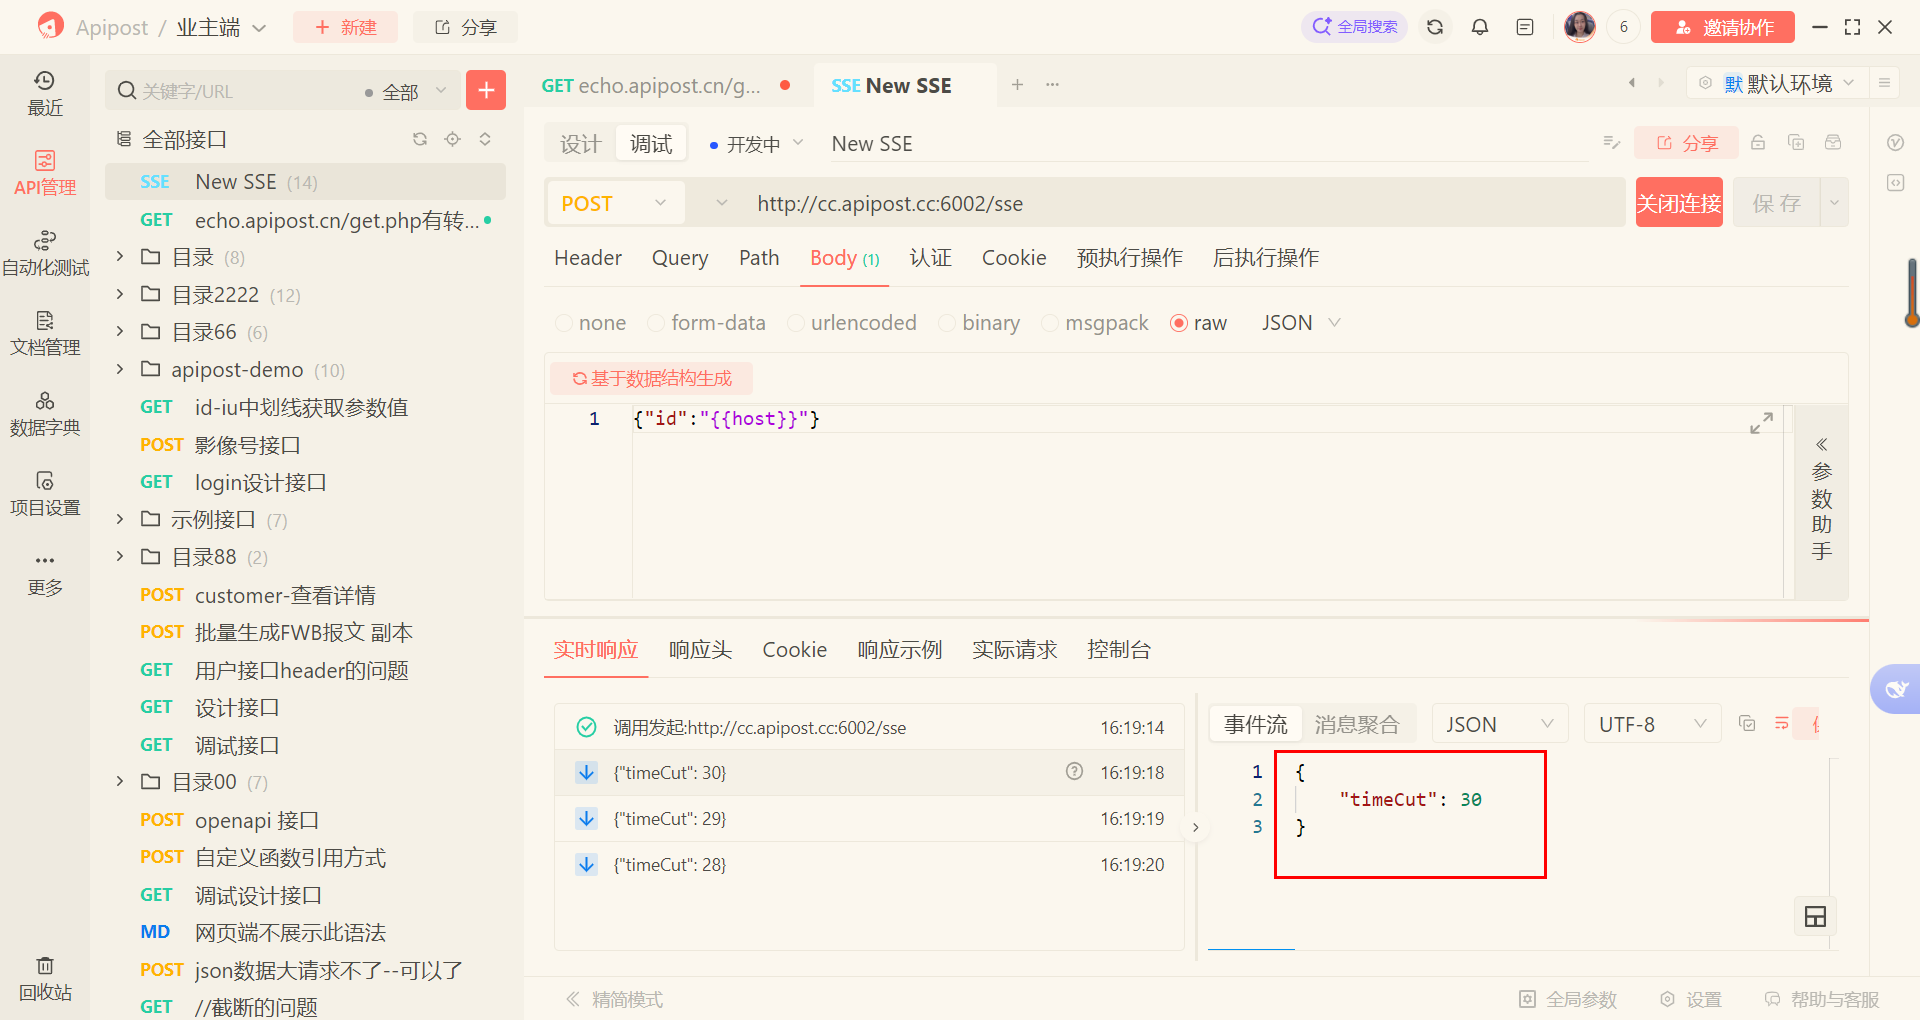Image resolution: width=1920 pixels, height=1020 pixels.
Task: Open the Query tab
Action: [680, 258]
